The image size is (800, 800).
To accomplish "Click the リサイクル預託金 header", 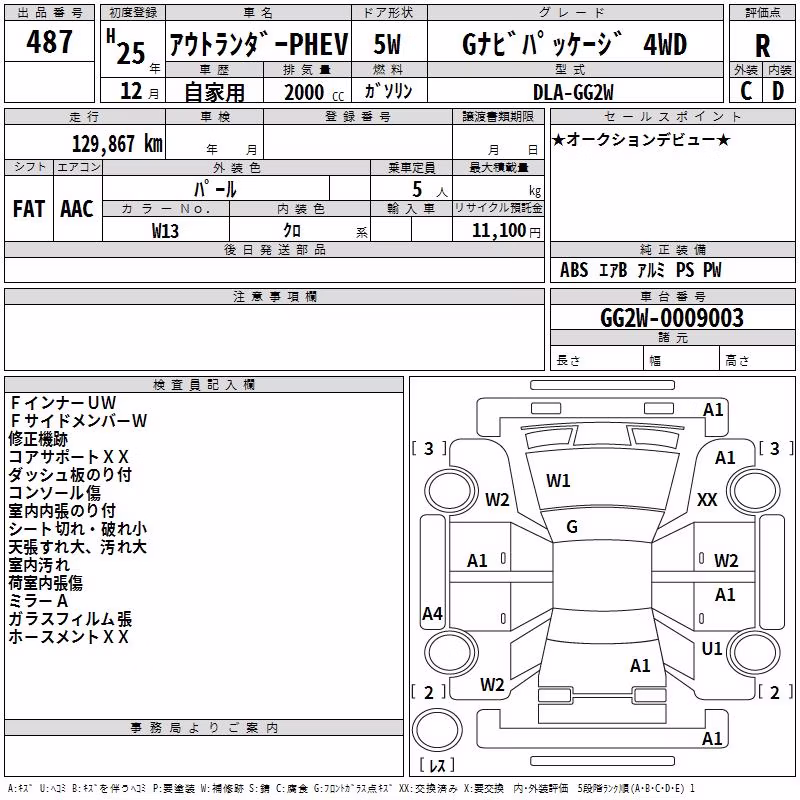I will coord(498,208).
